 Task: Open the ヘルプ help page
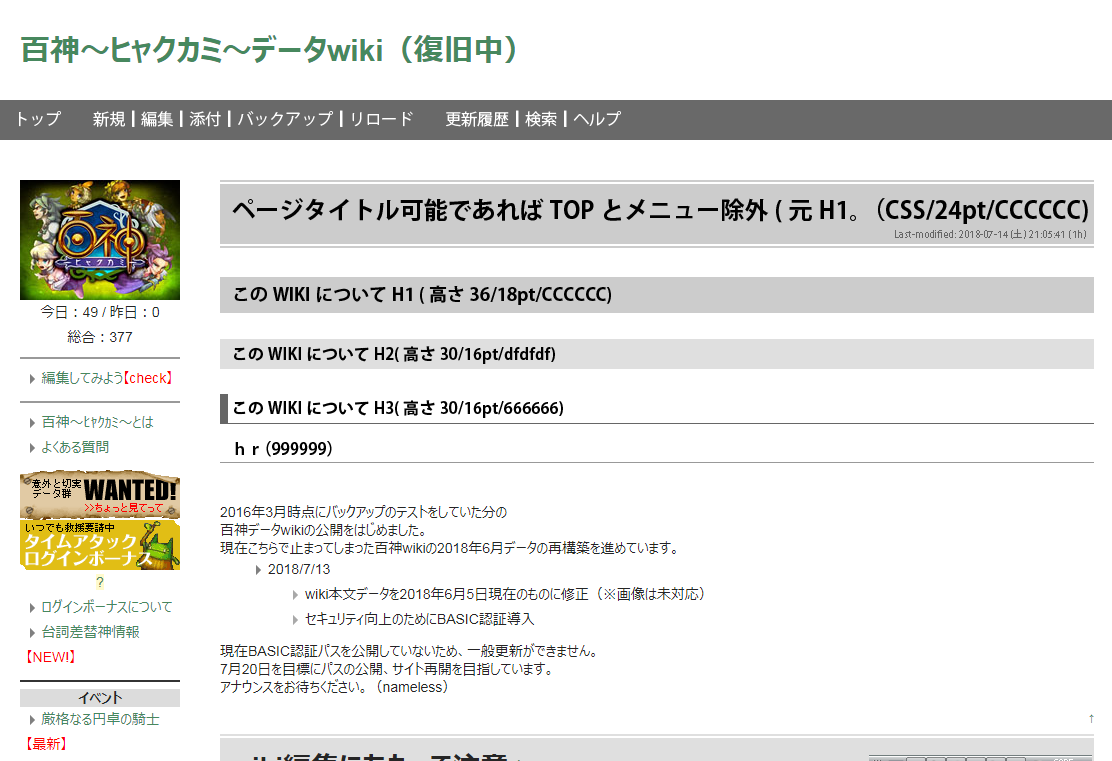[x=597, y=119]
